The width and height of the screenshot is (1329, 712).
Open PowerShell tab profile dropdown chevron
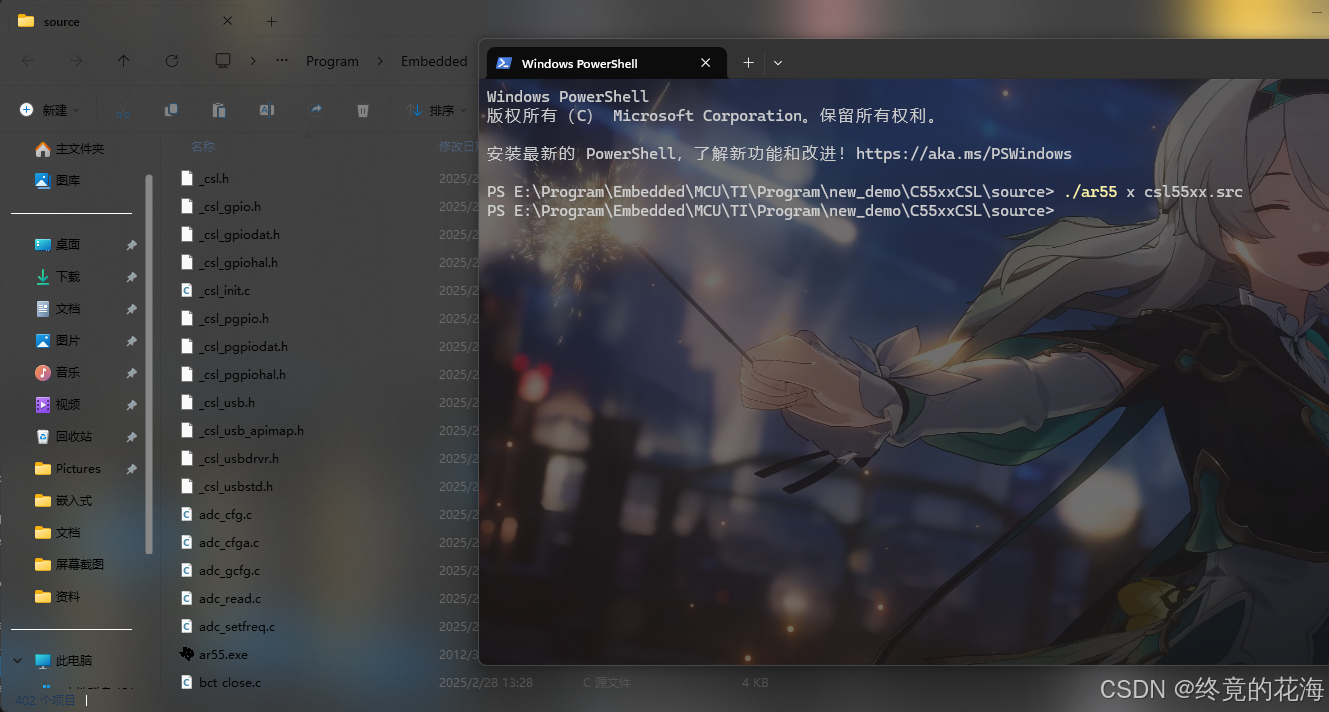[x=778, y=62]
